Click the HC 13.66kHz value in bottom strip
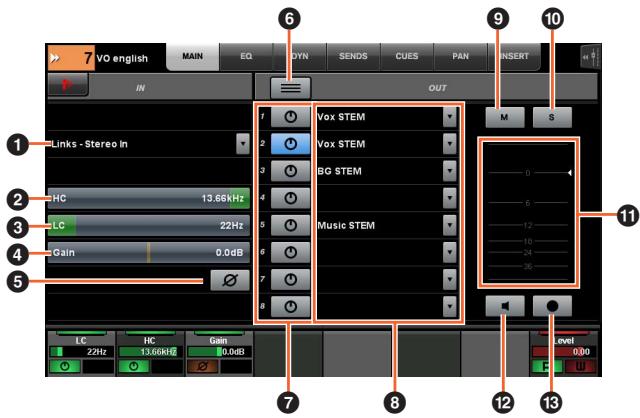The image size is (640, 418). (x=148, y=352)
